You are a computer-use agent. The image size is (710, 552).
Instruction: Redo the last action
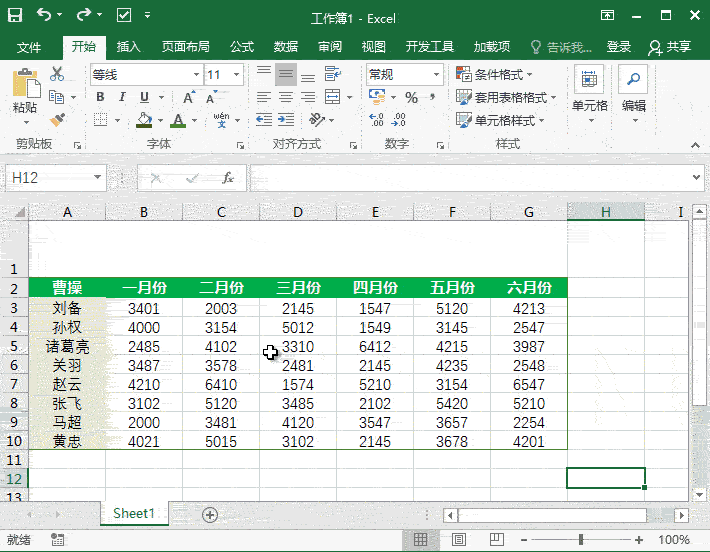(x=83, y=15)
